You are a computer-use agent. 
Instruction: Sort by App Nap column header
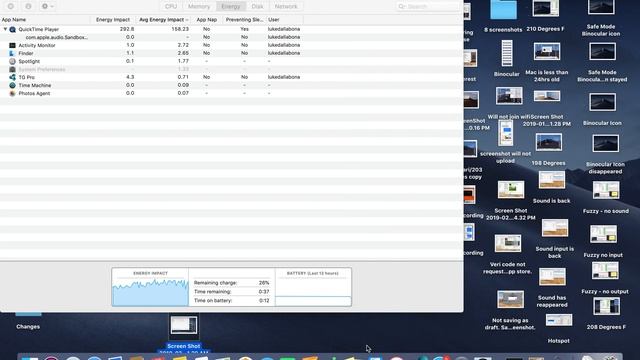coord(207,20)
